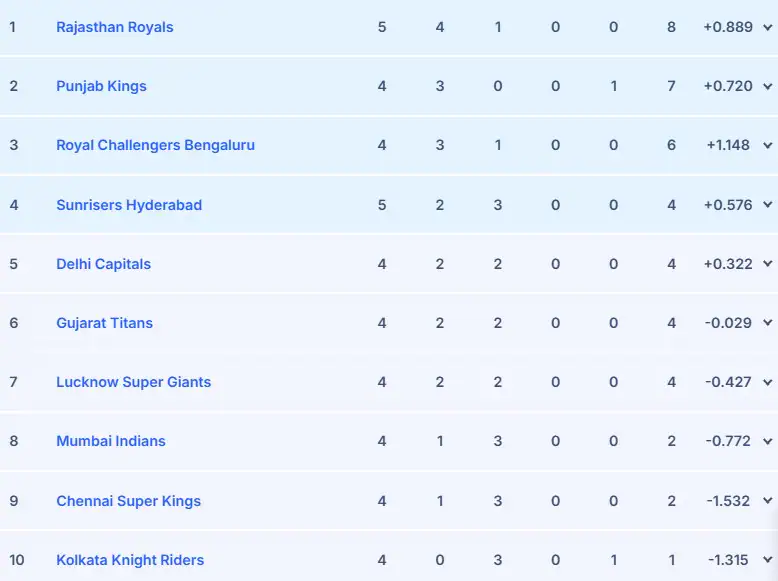Screen dimensions: 778x581
Task: Open Chennai Super Kings row chevron
Action: coord(767,501)
